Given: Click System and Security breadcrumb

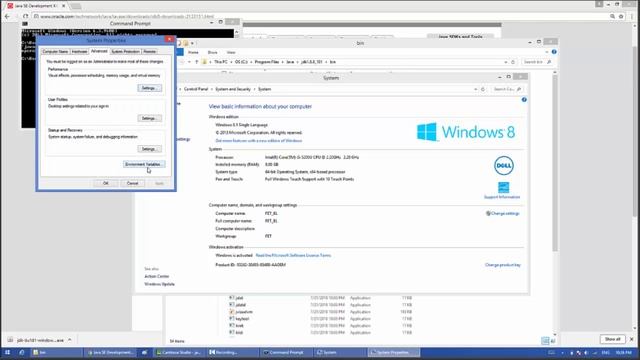Looking at the screenshot, I should pyautogui.click(x=233, y=89).
